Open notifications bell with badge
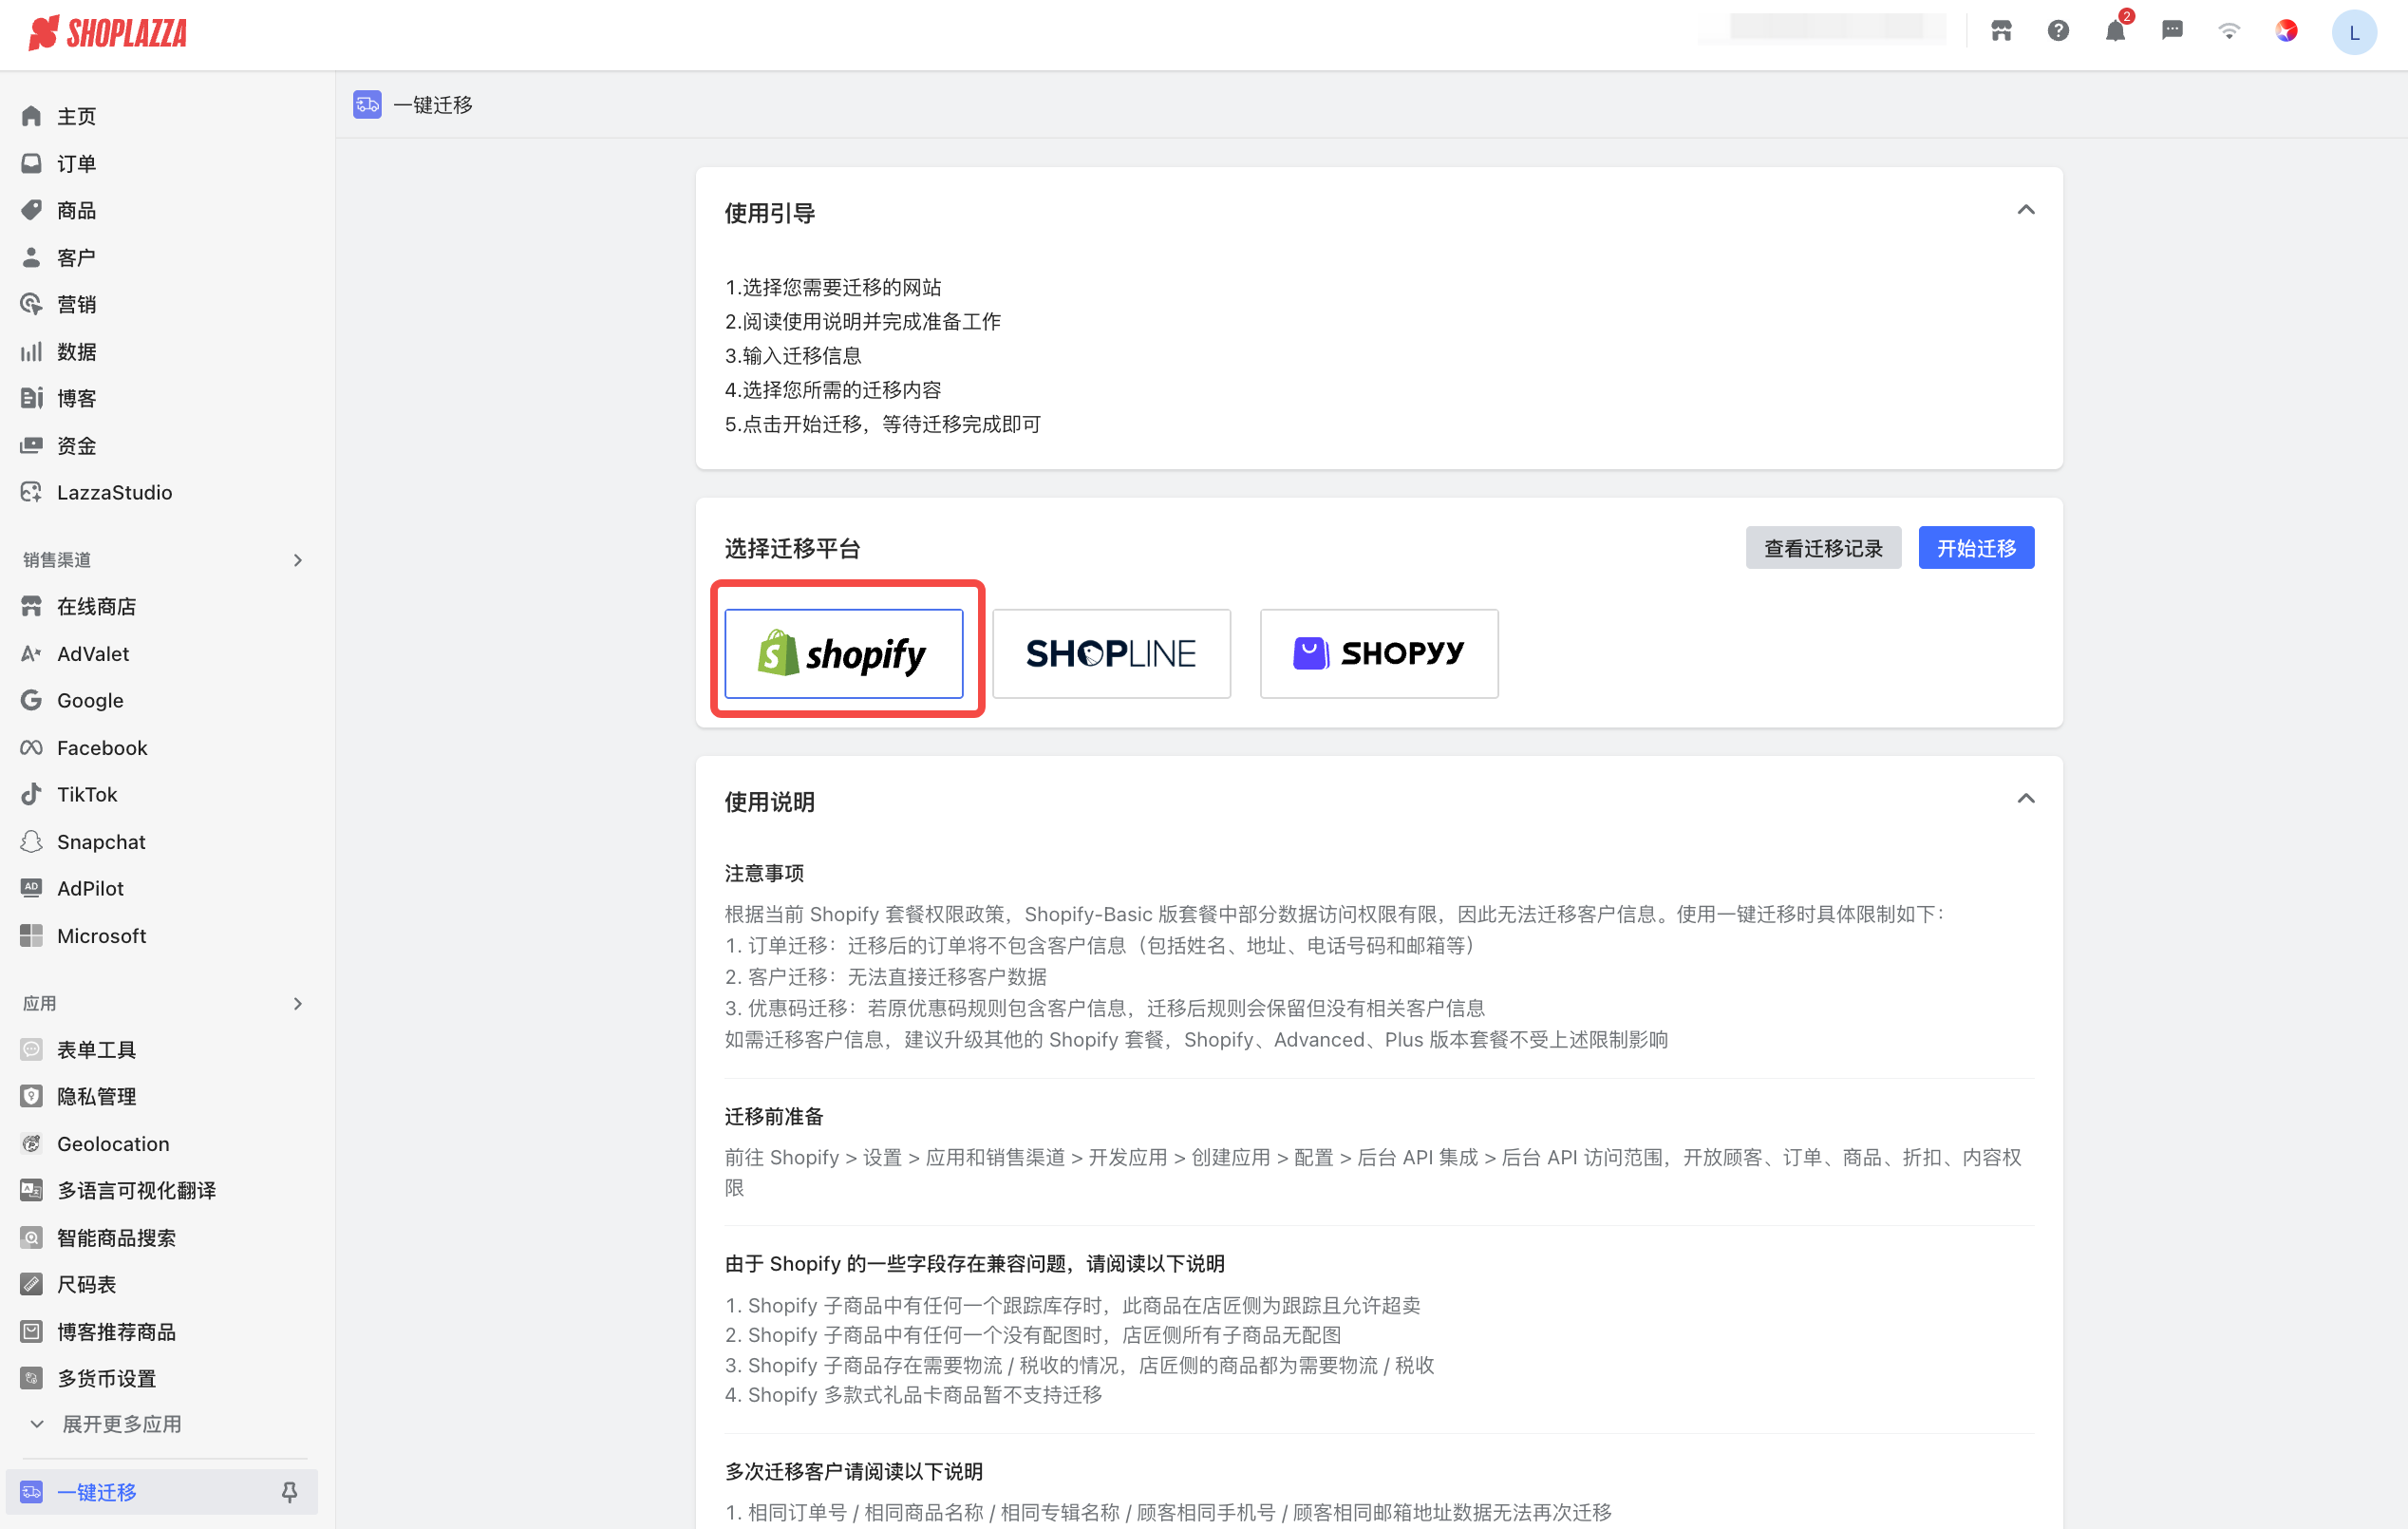This screenshot has height=1529, width=2408. click(x=2115, y=31)
